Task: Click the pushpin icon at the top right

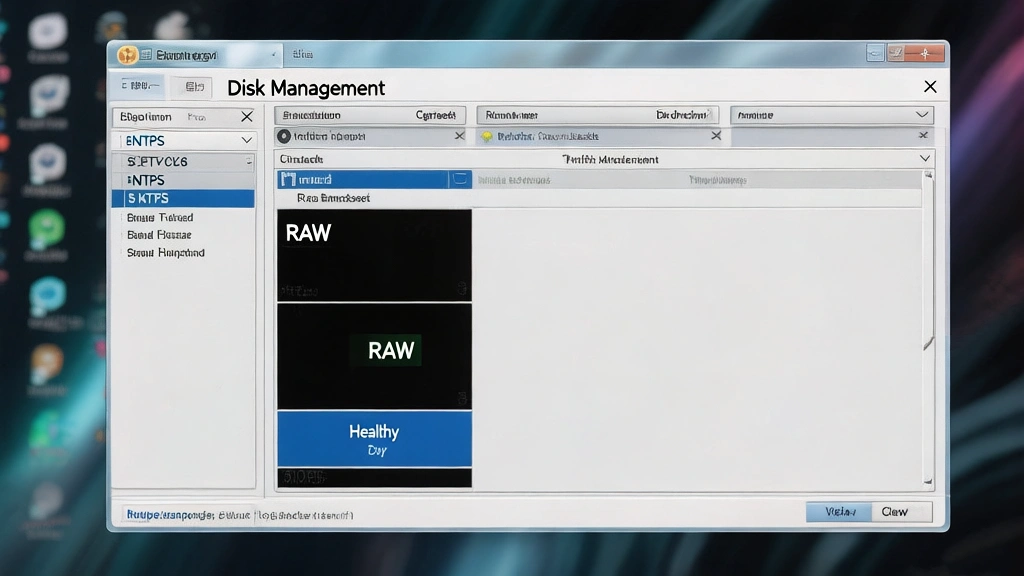Action: pyautogui.click(x=924, y=53)
